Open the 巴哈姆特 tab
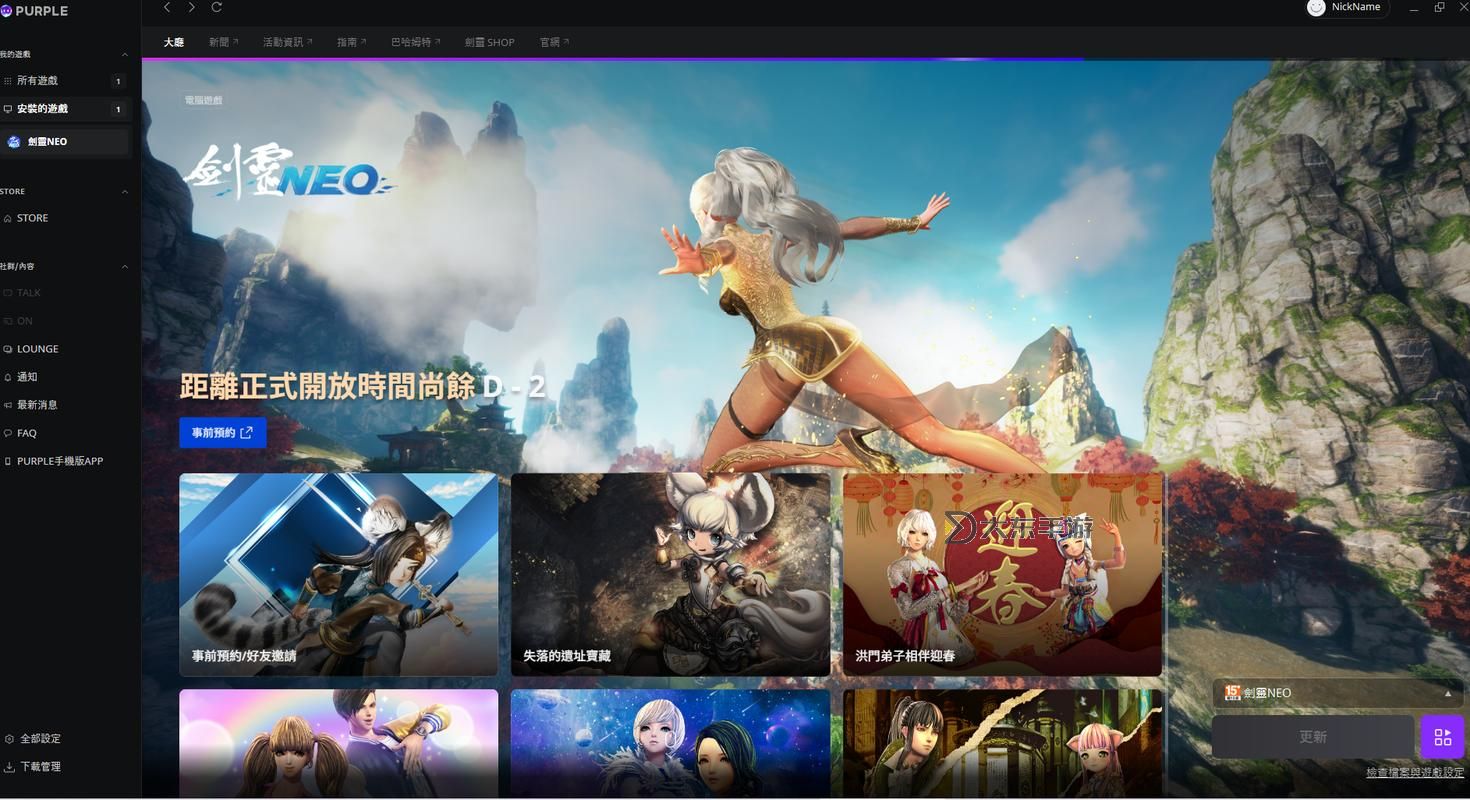Screen dimensions: 1470x800 (x=415, y=42)
